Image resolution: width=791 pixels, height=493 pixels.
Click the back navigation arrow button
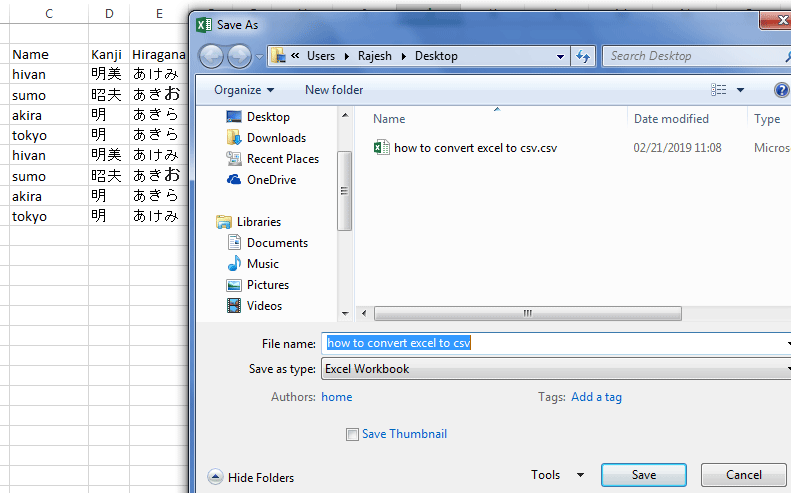coord(211,56)
